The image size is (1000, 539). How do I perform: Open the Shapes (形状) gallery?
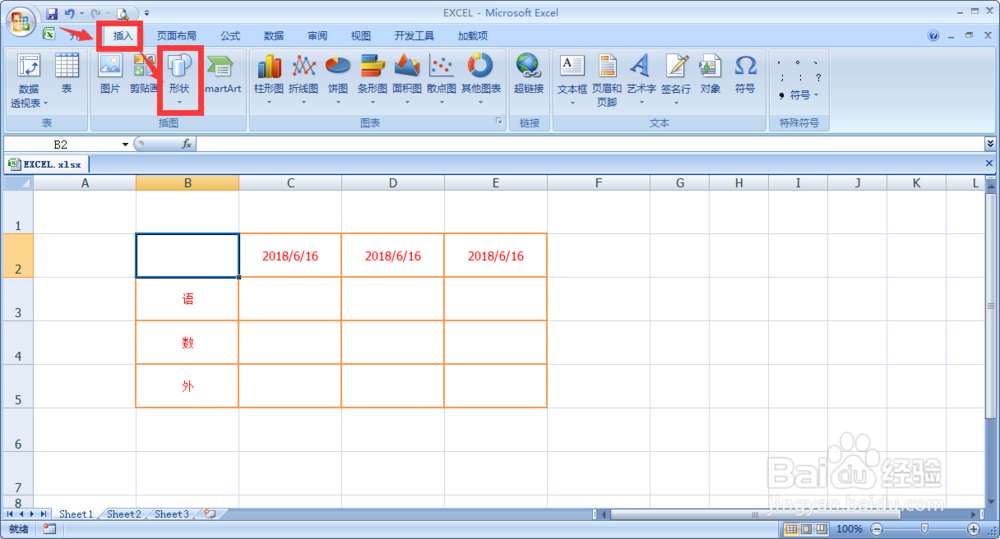tap(180, 80)
